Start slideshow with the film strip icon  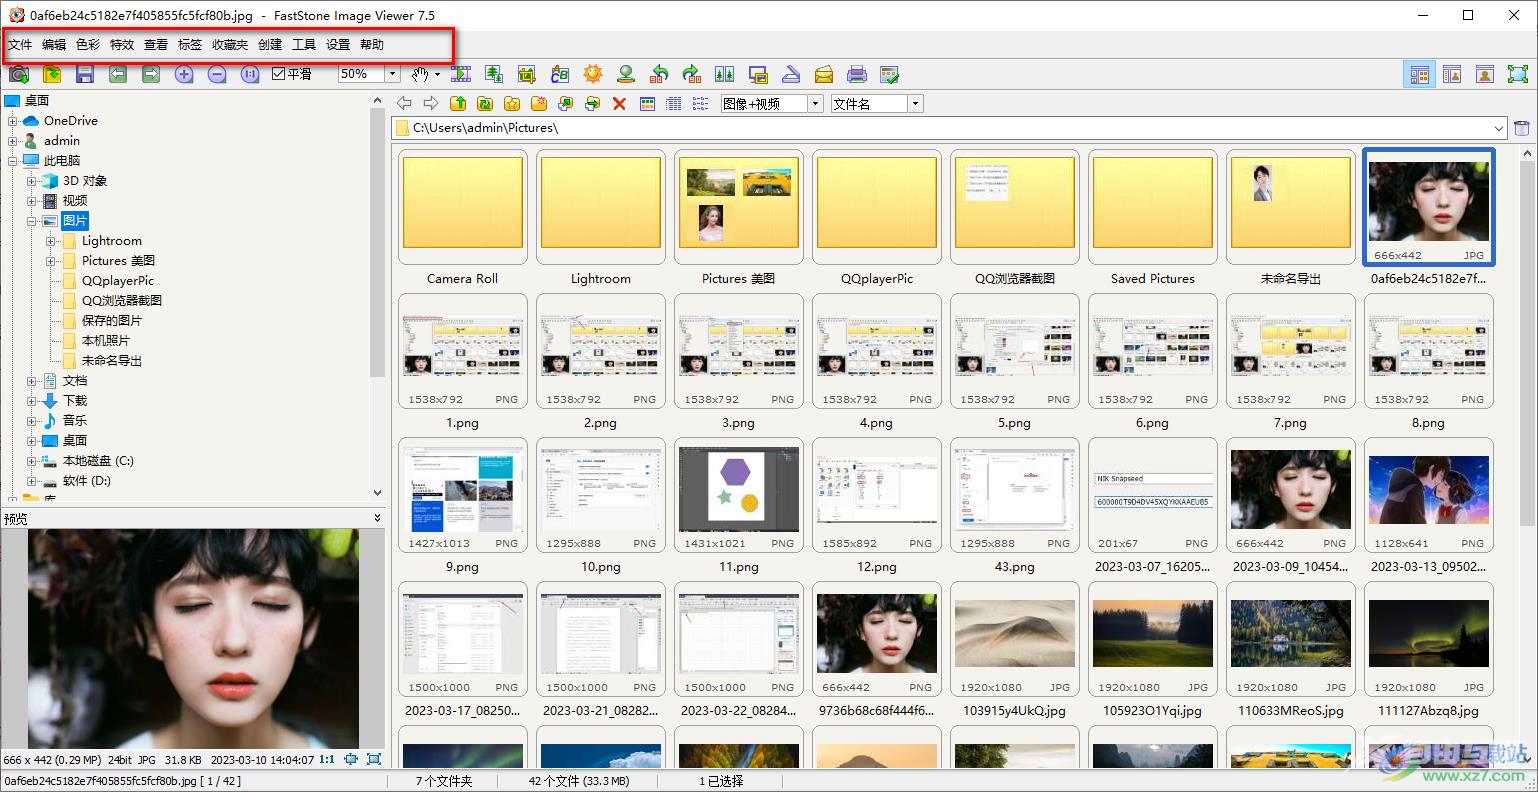461,74
